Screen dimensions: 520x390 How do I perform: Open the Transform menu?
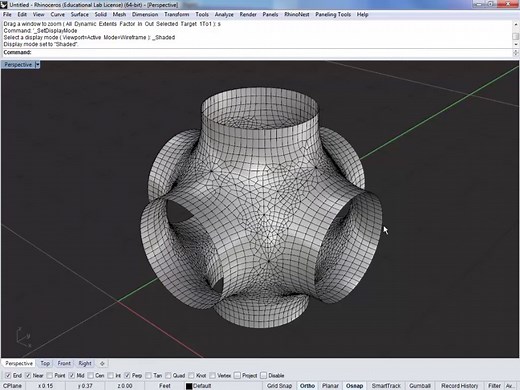176,14
